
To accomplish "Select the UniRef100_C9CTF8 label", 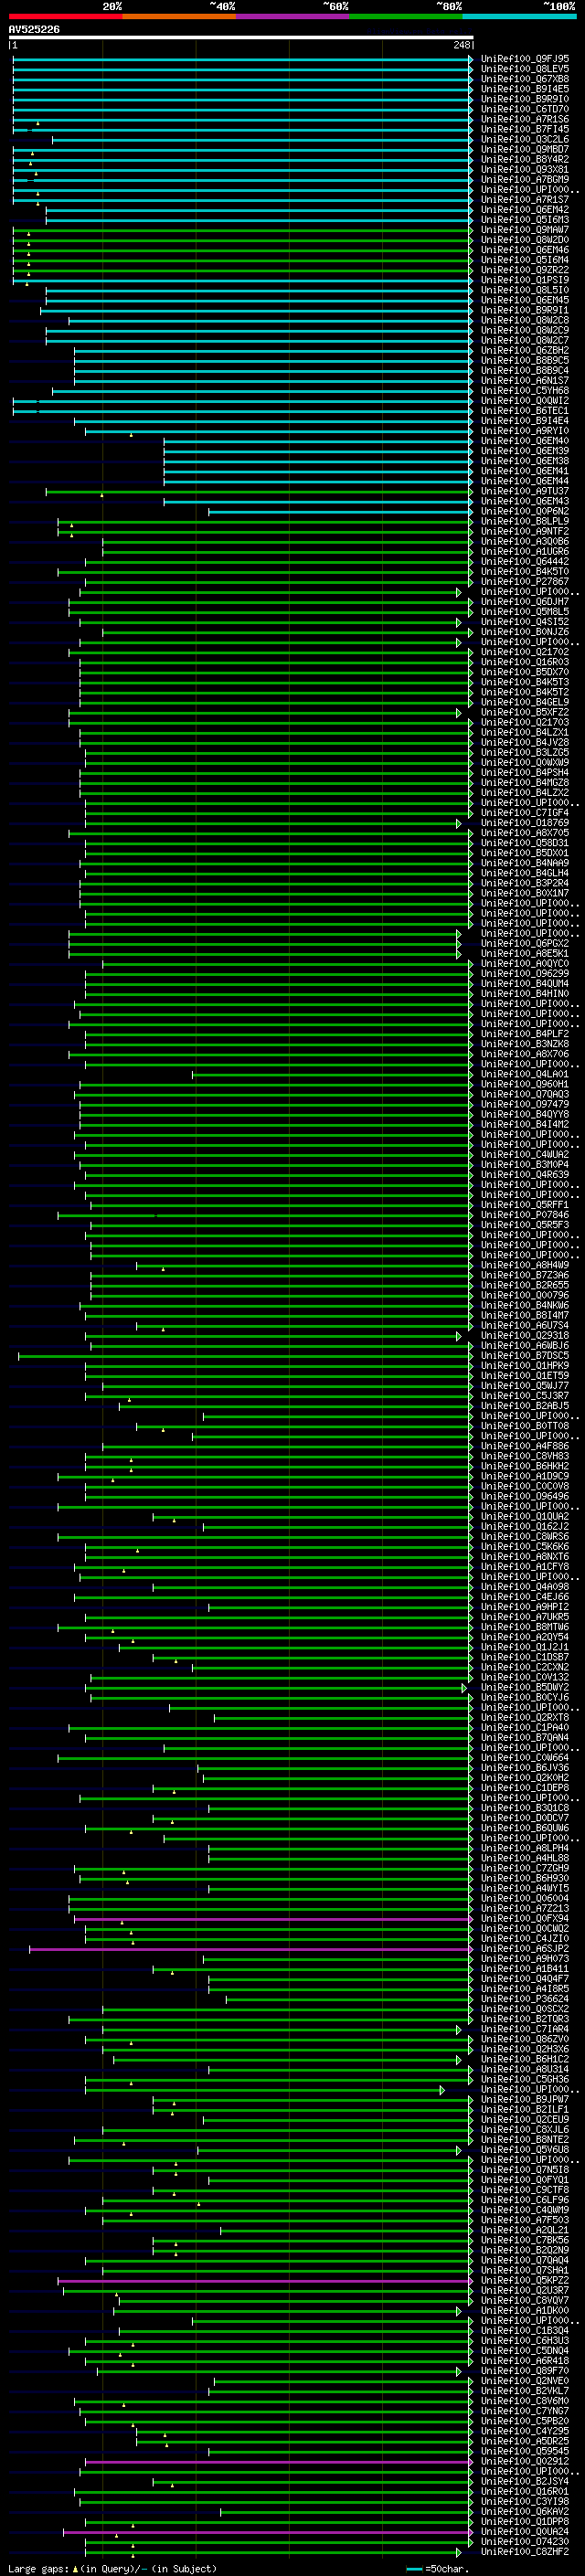I will (x=524, y=2192).
